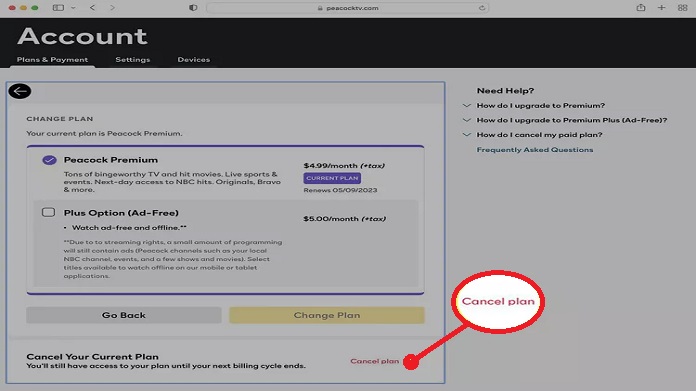
Task: Click the Safari share icon
Action: click(x=641, y=8)
